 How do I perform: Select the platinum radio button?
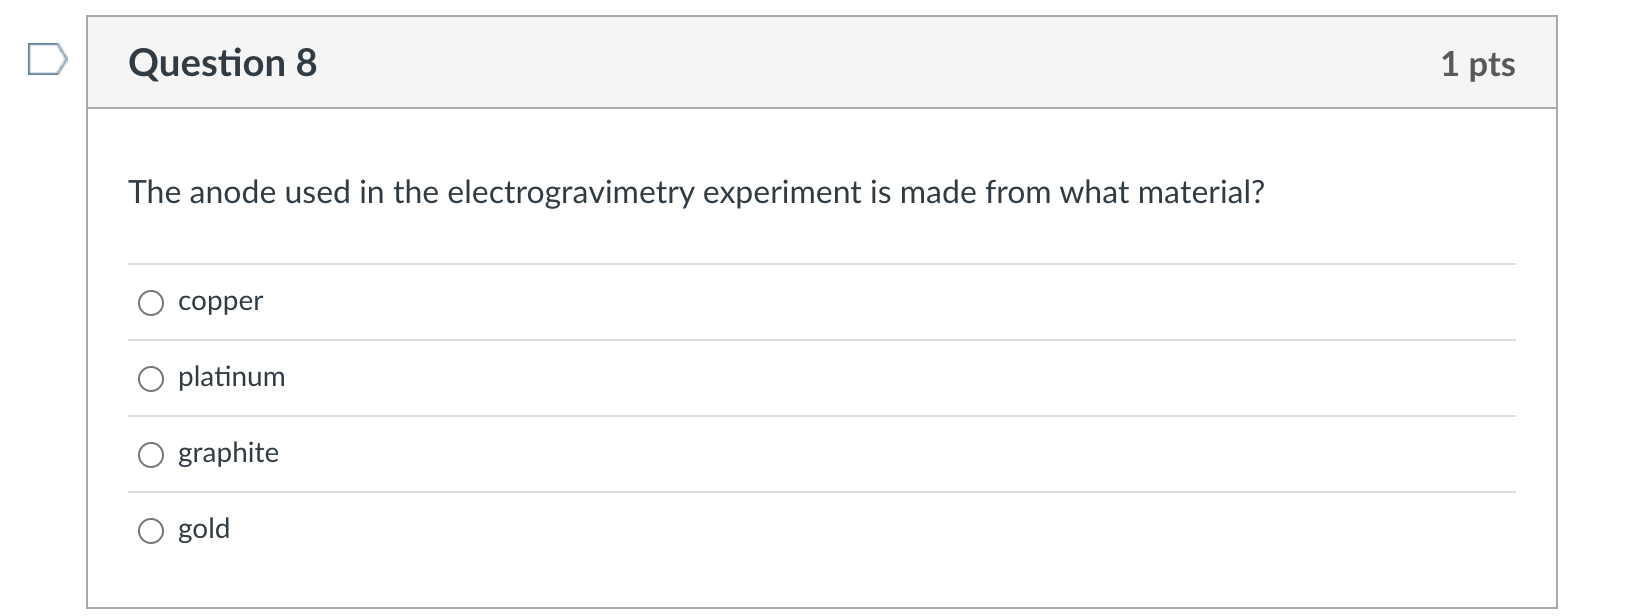pyautogui.click(x=151, y=379)
